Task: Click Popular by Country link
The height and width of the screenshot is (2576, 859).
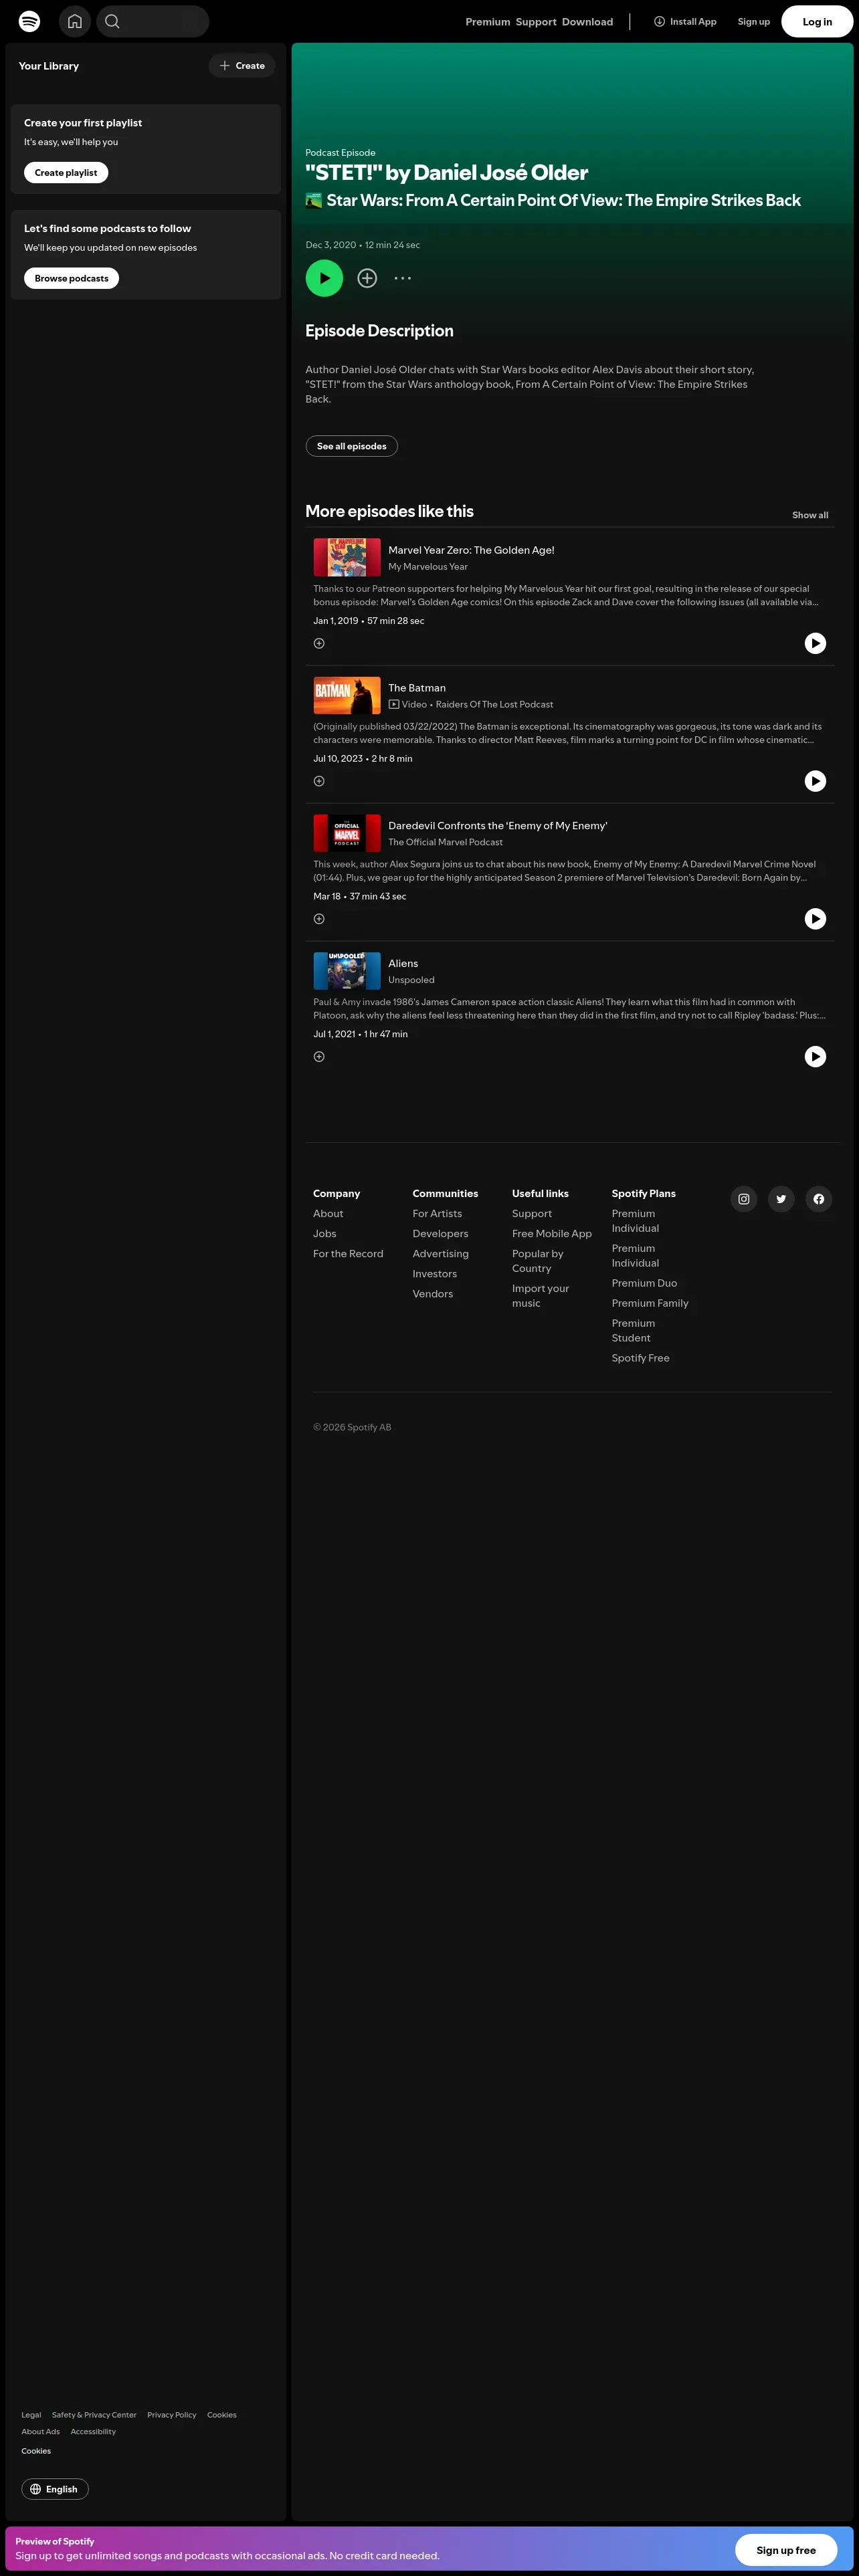Action: pyautogui.click(x=538, y=1261)
